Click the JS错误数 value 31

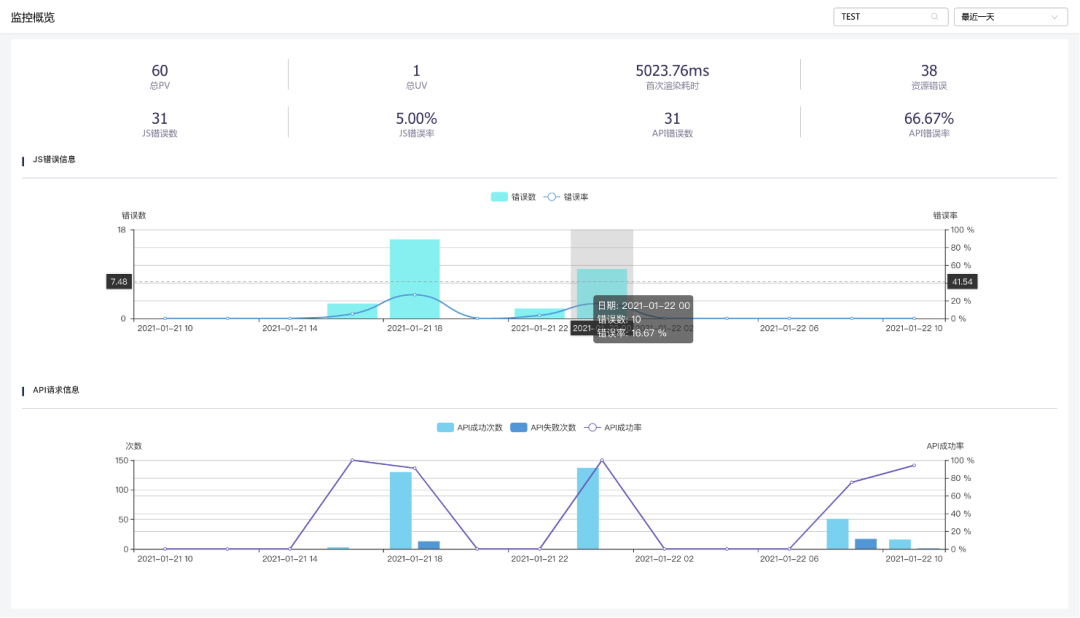pyautogui.click(x=160, y=119)
